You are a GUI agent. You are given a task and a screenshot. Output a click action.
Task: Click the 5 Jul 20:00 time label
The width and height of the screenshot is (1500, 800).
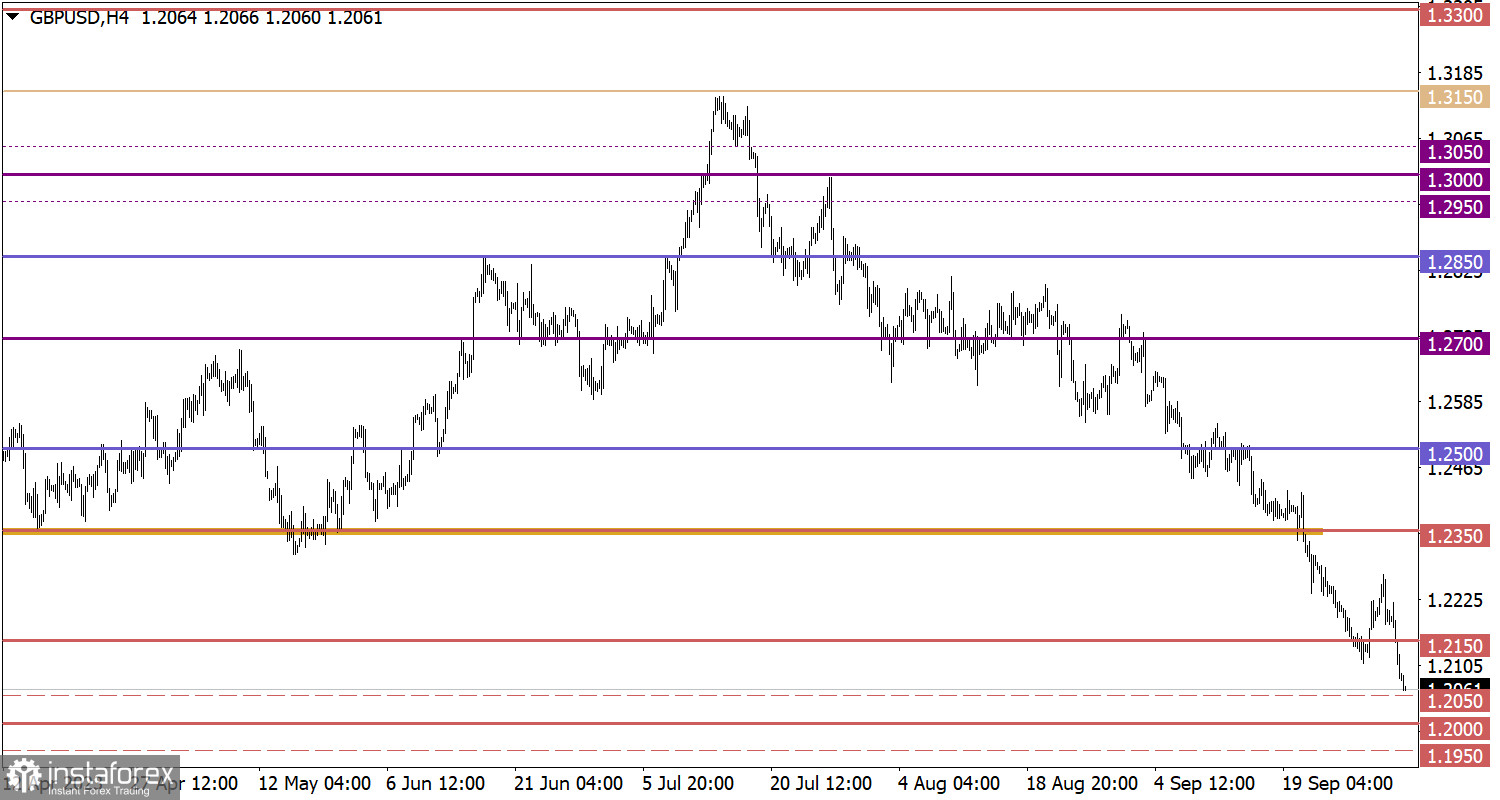pyautogui.click(x=689, y=781)
